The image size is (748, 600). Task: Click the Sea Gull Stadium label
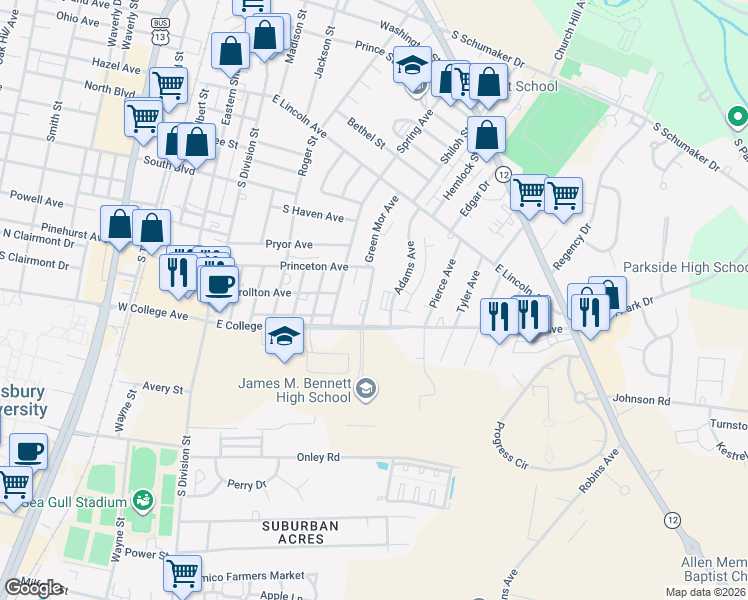pos(74,502)
